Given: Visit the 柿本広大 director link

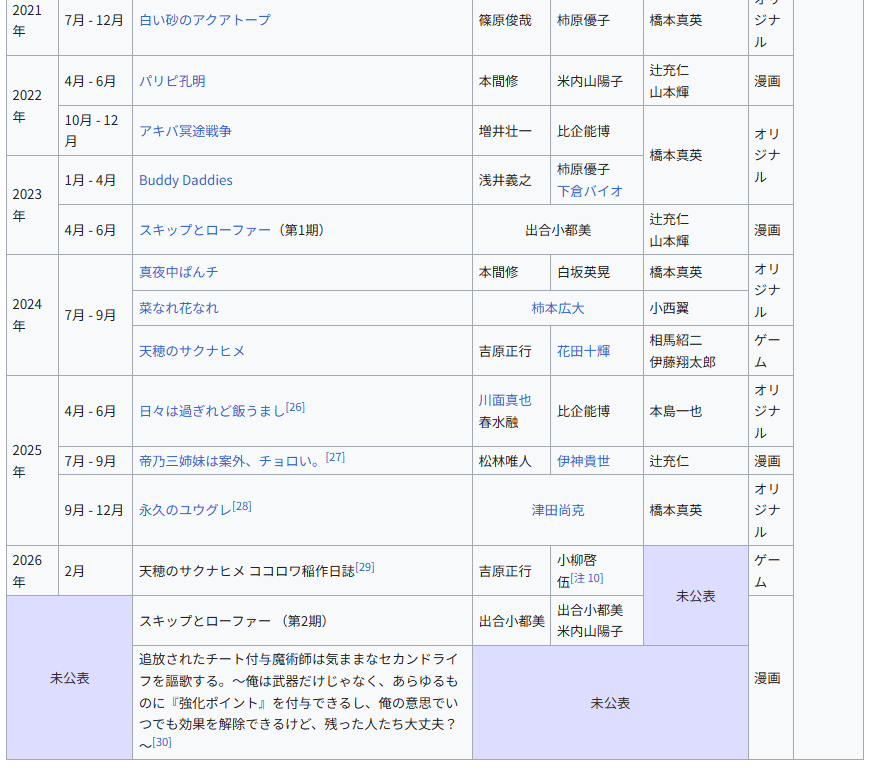Looking at the screenshot, I should [x=557, y=308].
